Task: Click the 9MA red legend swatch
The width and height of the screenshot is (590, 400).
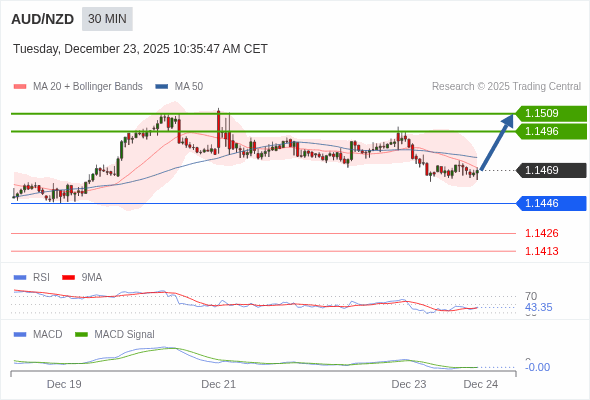Action: (68, 278)
